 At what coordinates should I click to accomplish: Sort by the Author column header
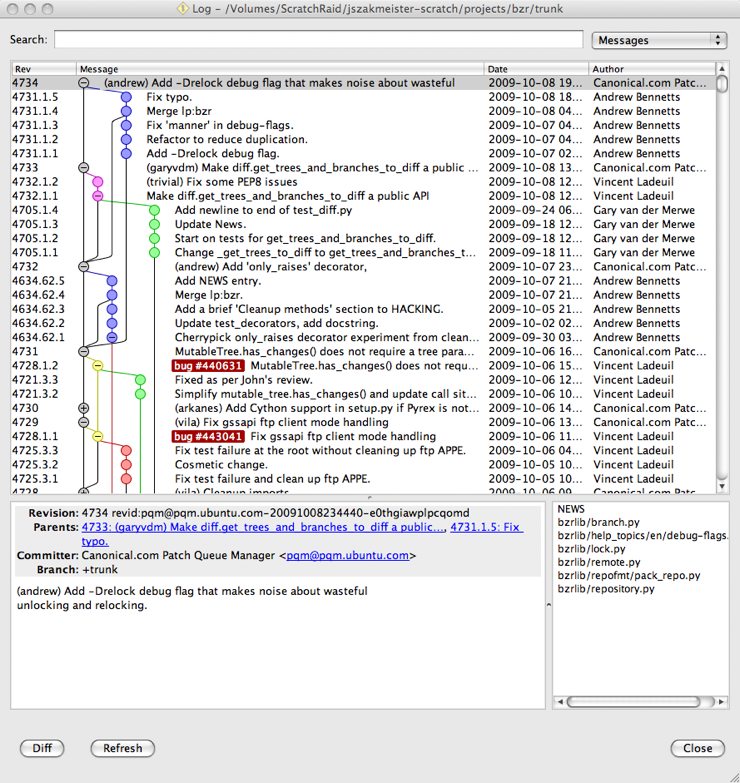652,69
